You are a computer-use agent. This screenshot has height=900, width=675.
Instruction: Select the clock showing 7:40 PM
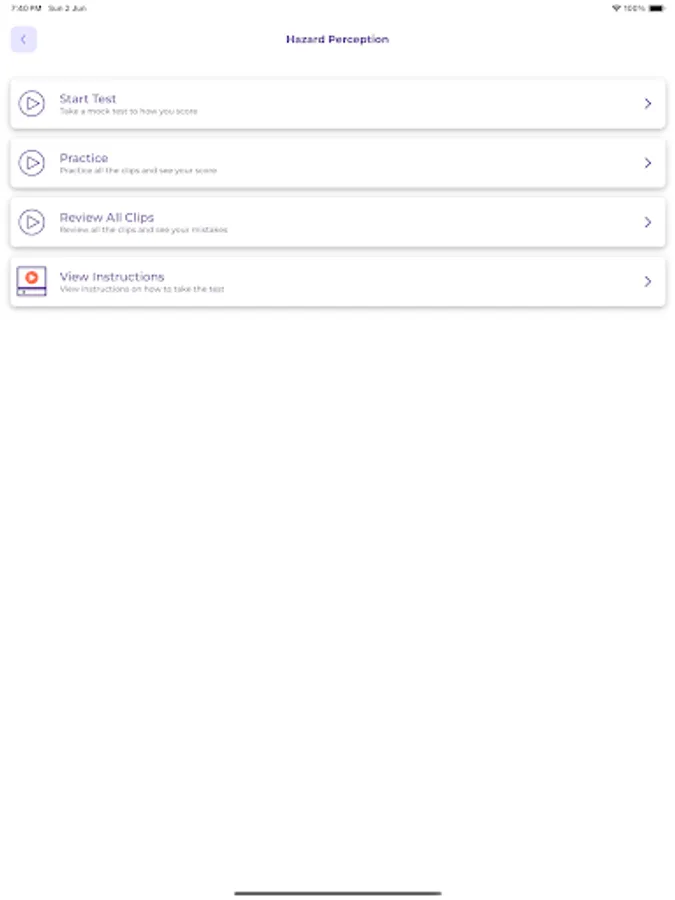click(x=18, y=7)
